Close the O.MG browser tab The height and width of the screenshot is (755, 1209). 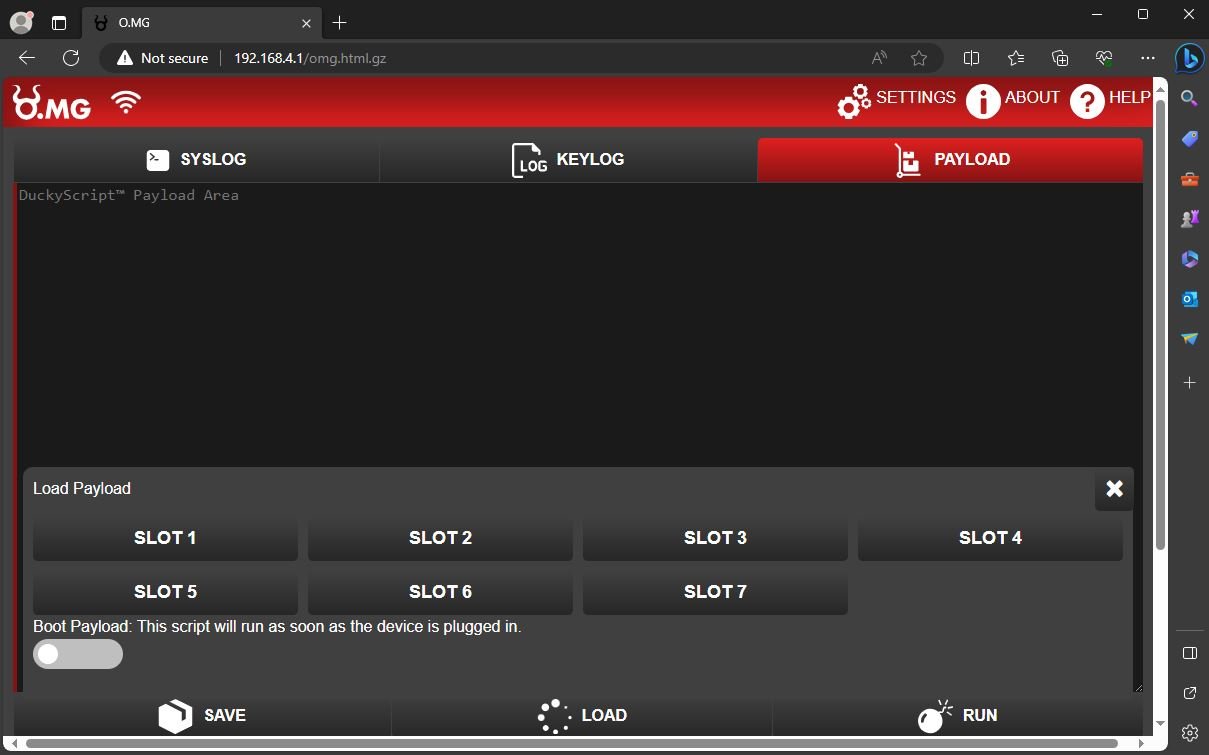[307, 23]
